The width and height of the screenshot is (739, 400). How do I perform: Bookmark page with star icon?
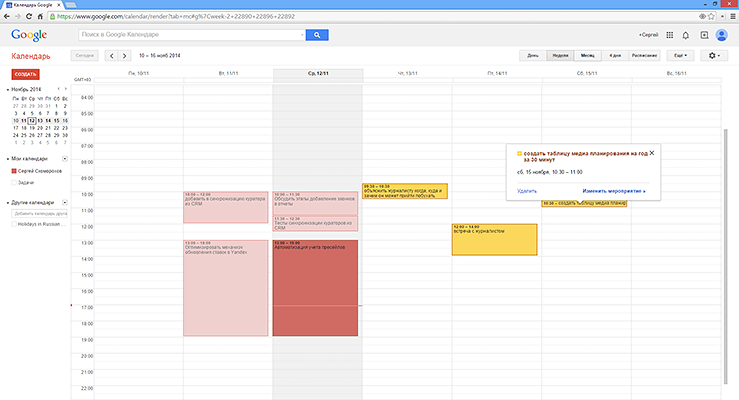coord(711,16)
